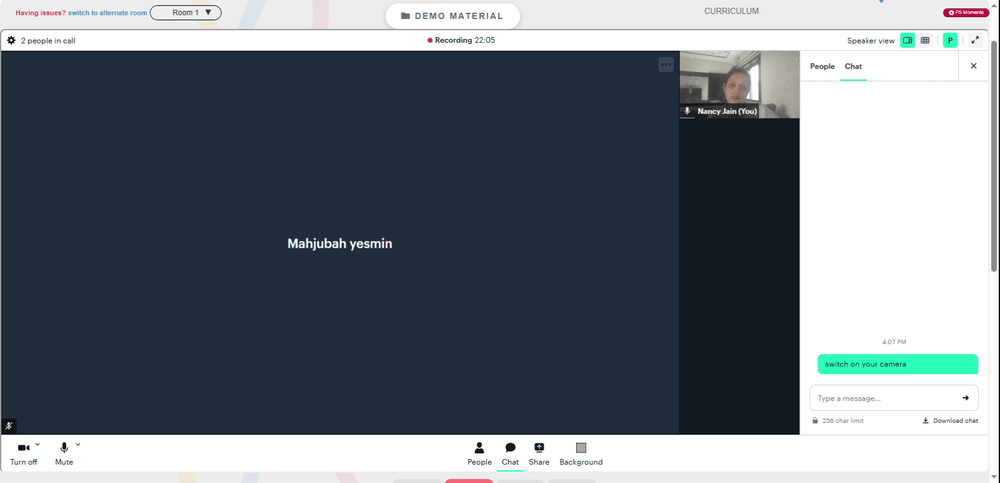The height and width of the screenshot is (483, 1000).
Task: Expand camera options chevron
Action: [x=38, y=444]
